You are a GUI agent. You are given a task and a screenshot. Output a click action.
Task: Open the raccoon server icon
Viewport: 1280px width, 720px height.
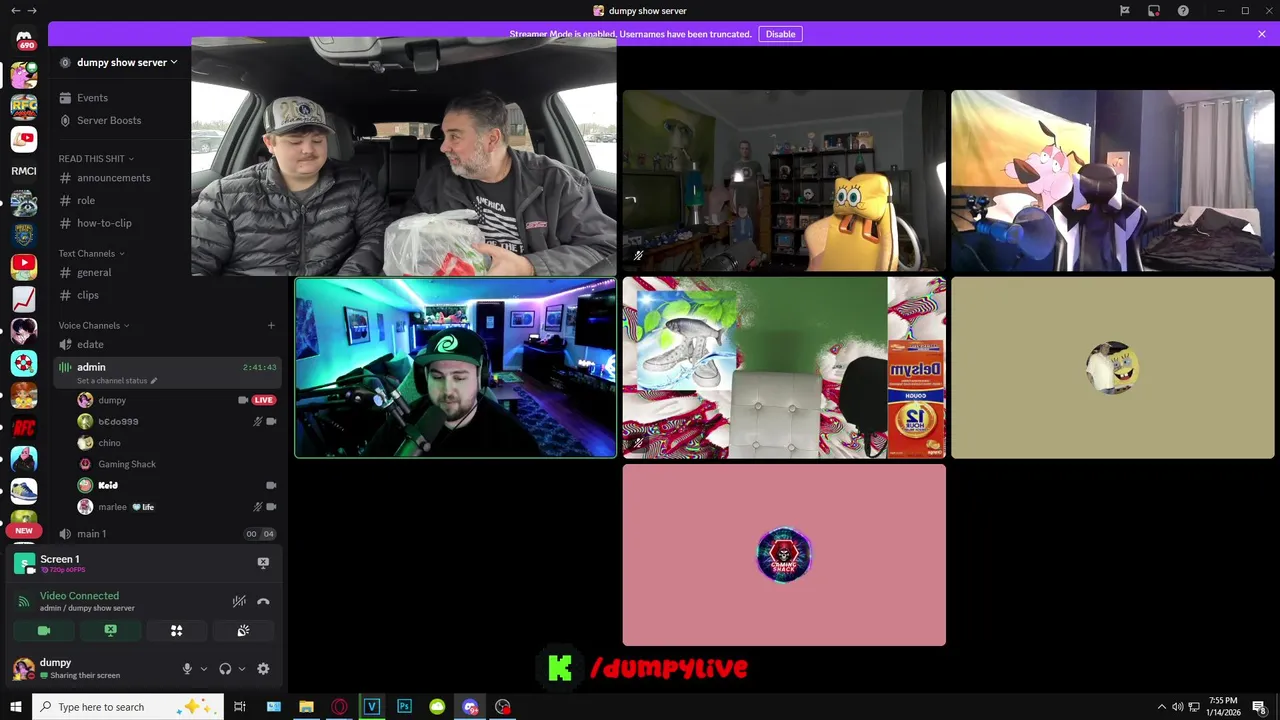click(24, 203)
